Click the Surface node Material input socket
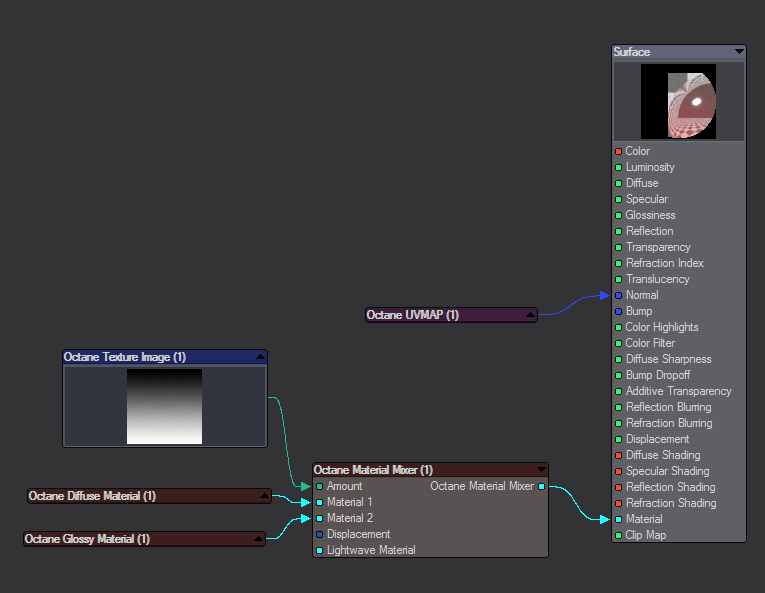The image size is (765, 593). point(618,519)
